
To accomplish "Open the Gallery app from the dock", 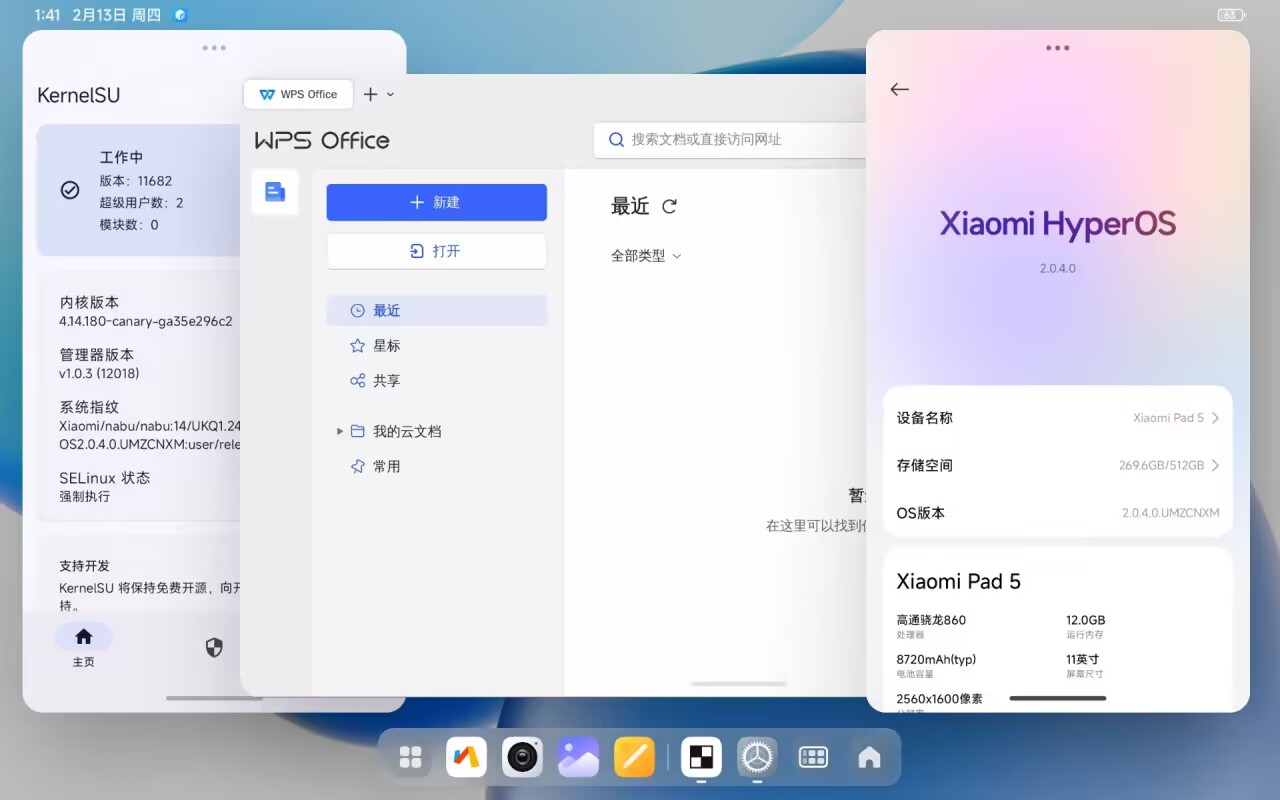I will (578, 757).
